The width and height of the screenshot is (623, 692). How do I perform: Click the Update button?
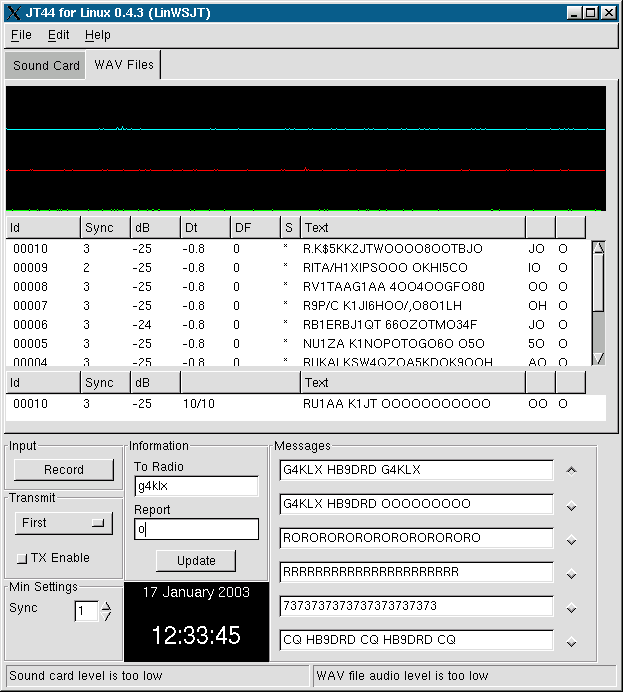tap(196, 560)
